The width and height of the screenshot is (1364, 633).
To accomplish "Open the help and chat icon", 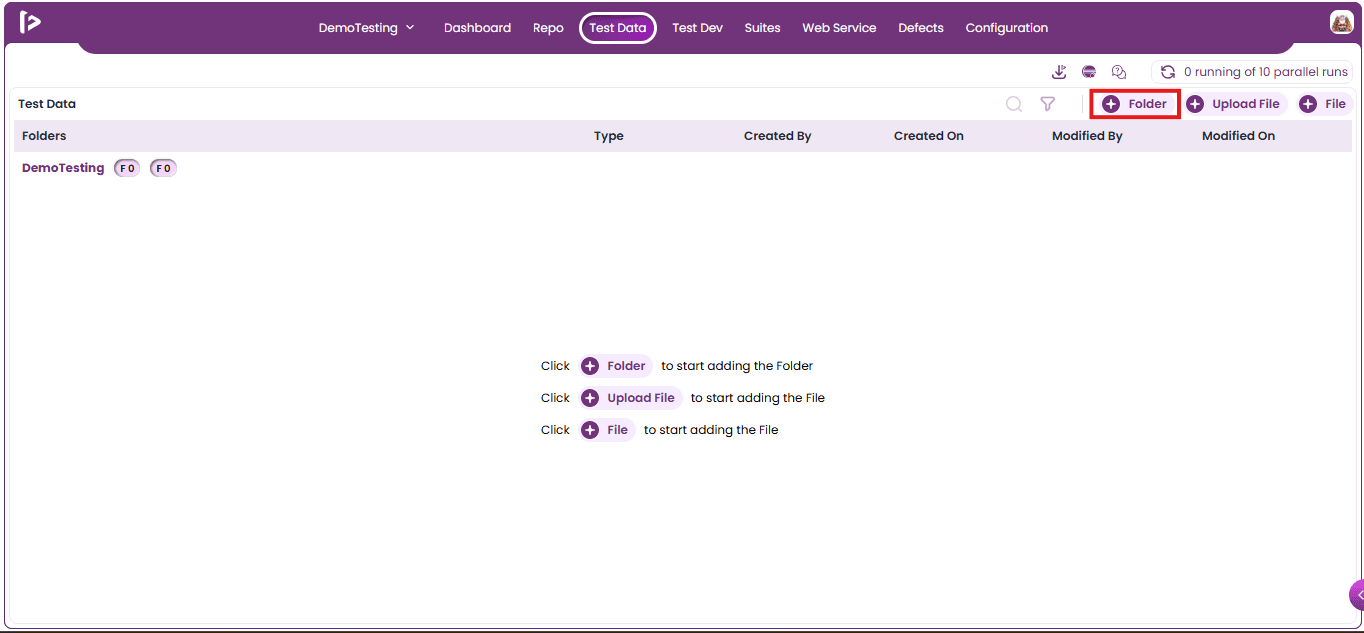I will [x=1119, y=72].
